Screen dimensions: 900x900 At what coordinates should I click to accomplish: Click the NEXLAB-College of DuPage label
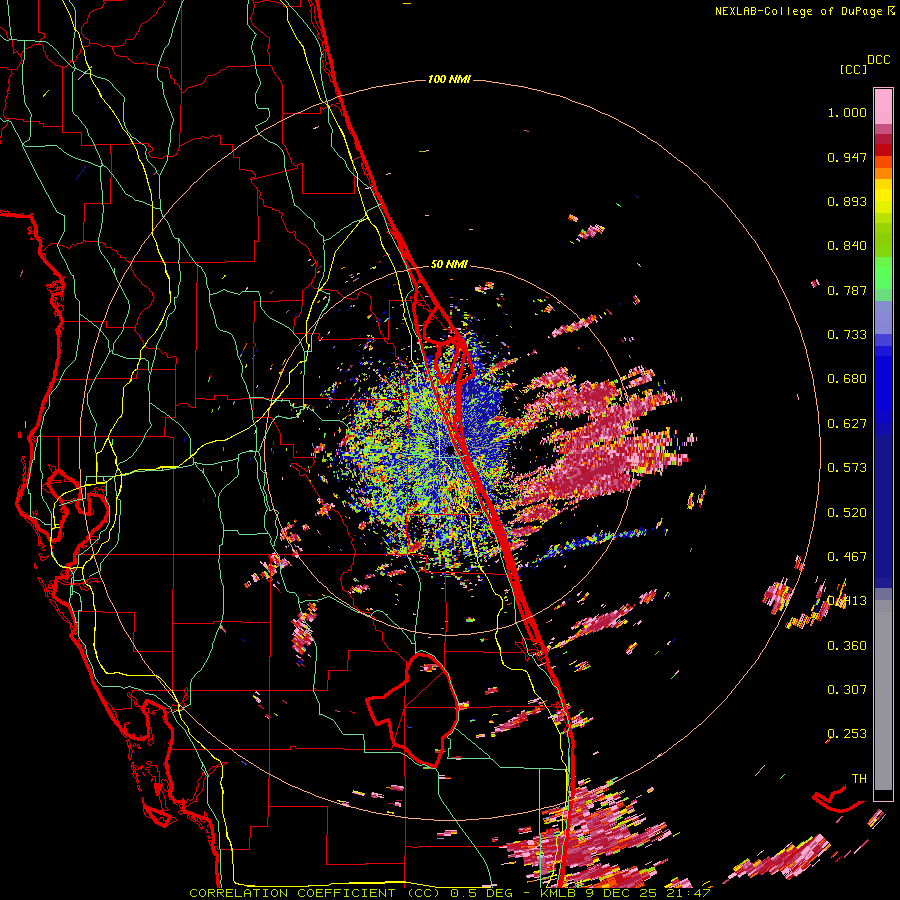coord(798,11)
